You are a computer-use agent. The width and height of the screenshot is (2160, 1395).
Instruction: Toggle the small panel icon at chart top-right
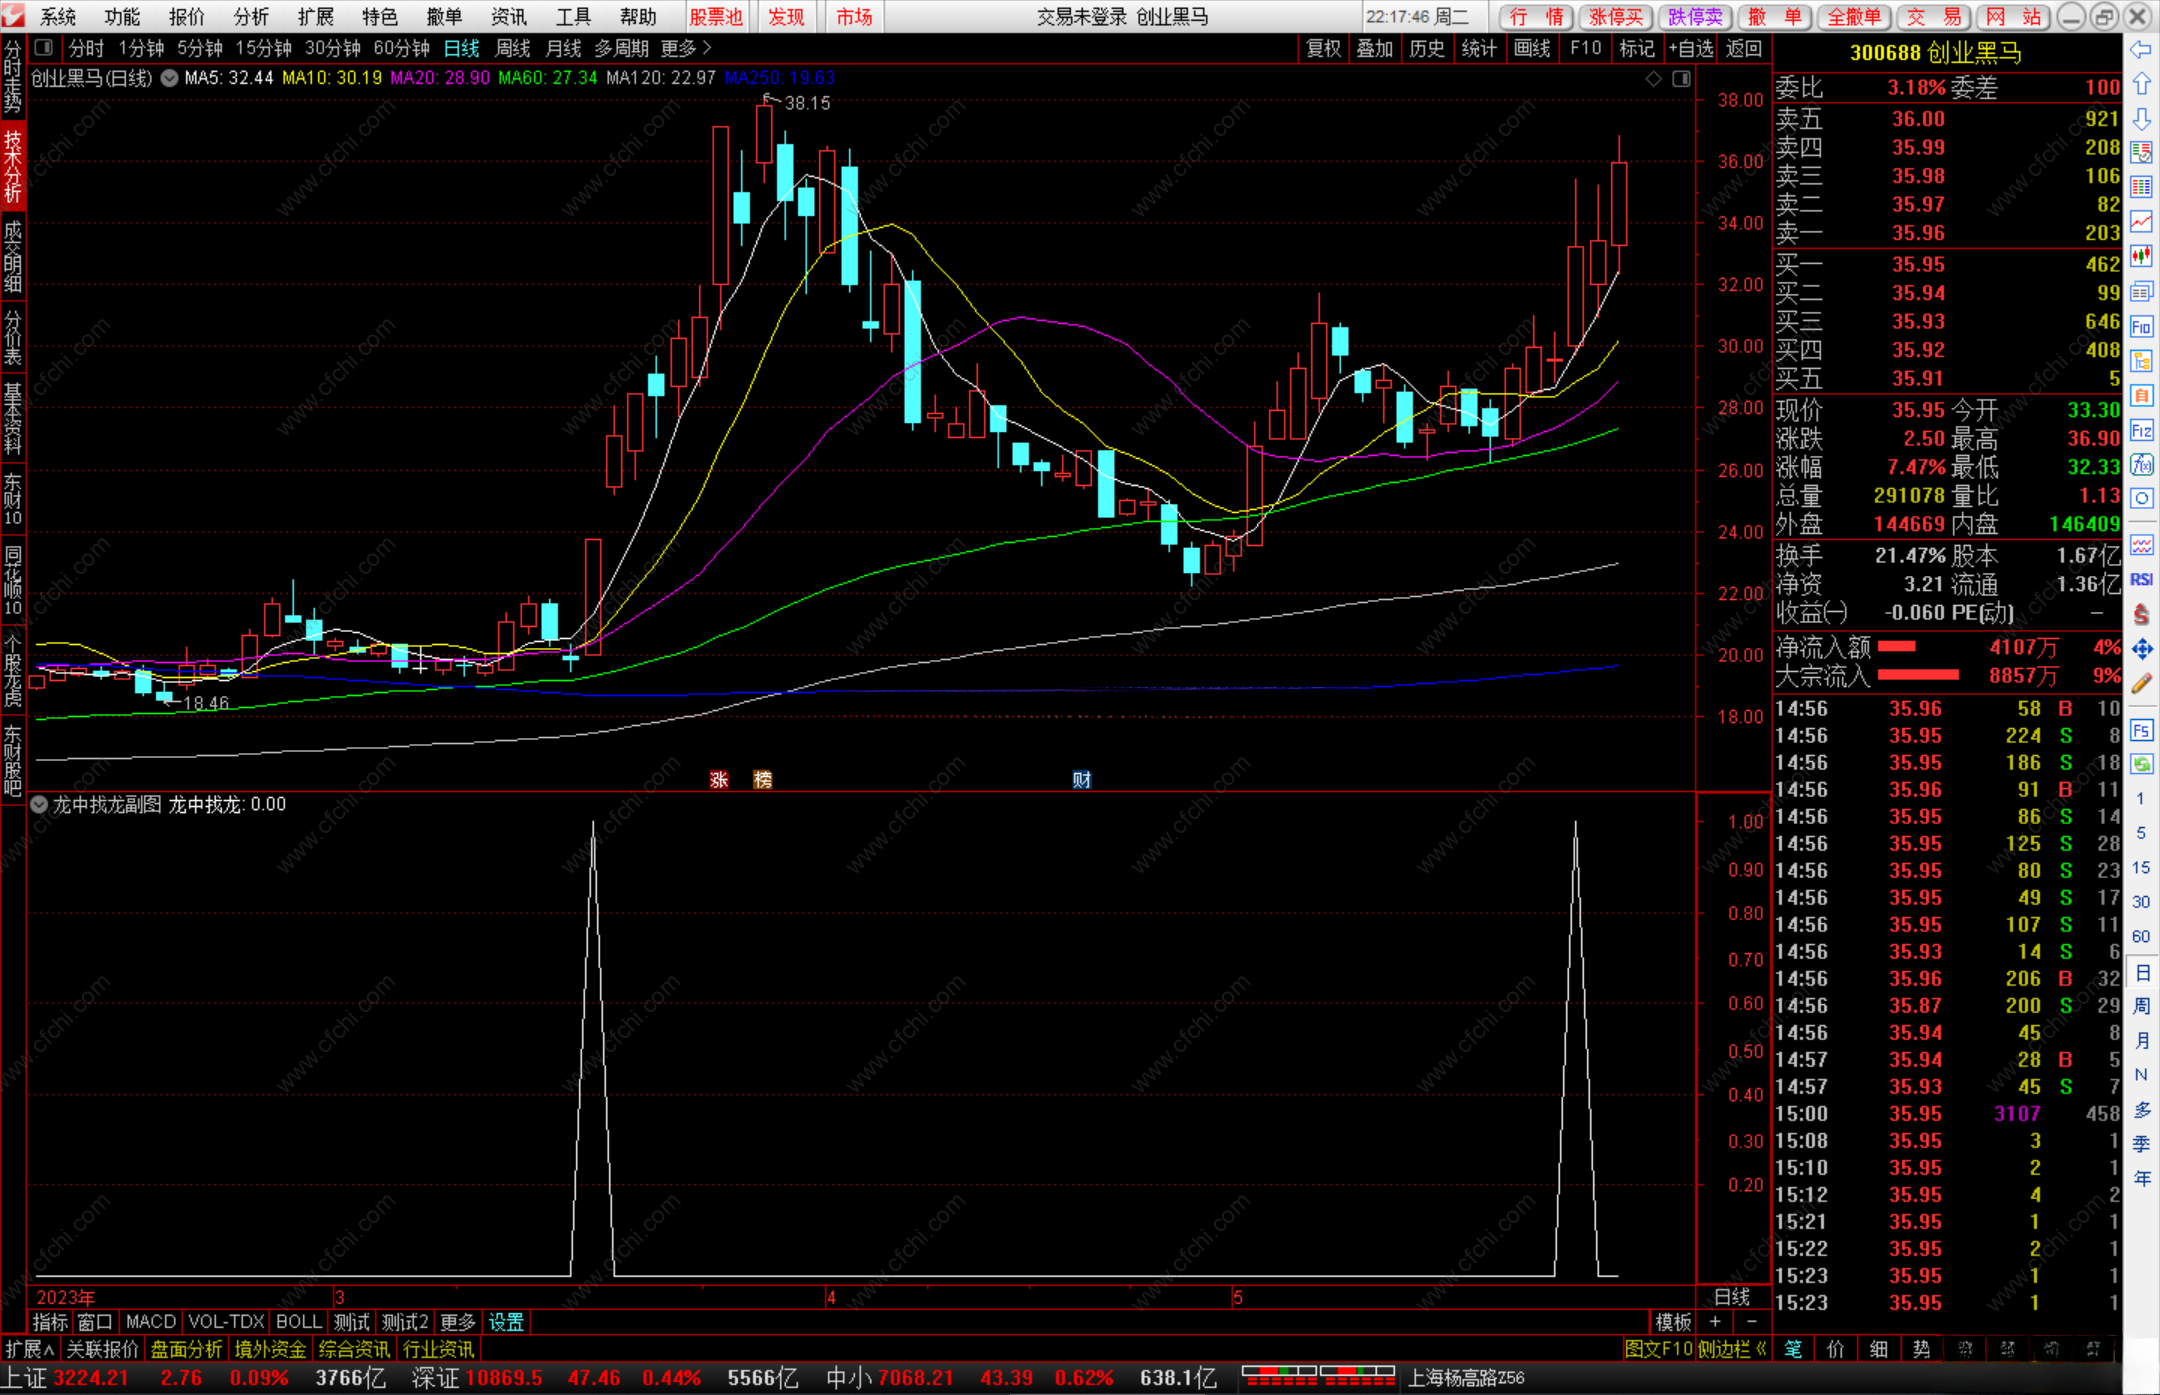pos(1682,78)
